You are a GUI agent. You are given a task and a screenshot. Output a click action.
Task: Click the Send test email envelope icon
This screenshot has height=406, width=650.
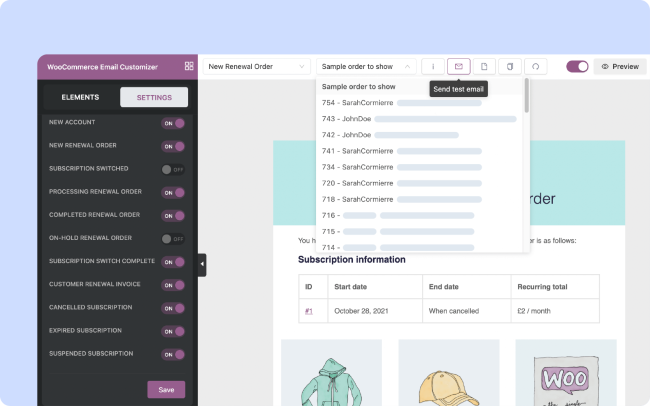(458, 66)
